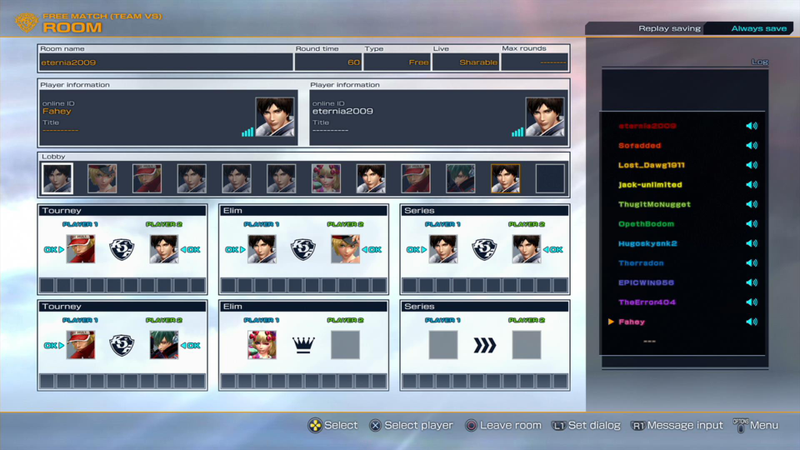Screen dimensions: 800x450
Task: Click top Series Player 2 portrait
Action: click(x=527, y=249)
